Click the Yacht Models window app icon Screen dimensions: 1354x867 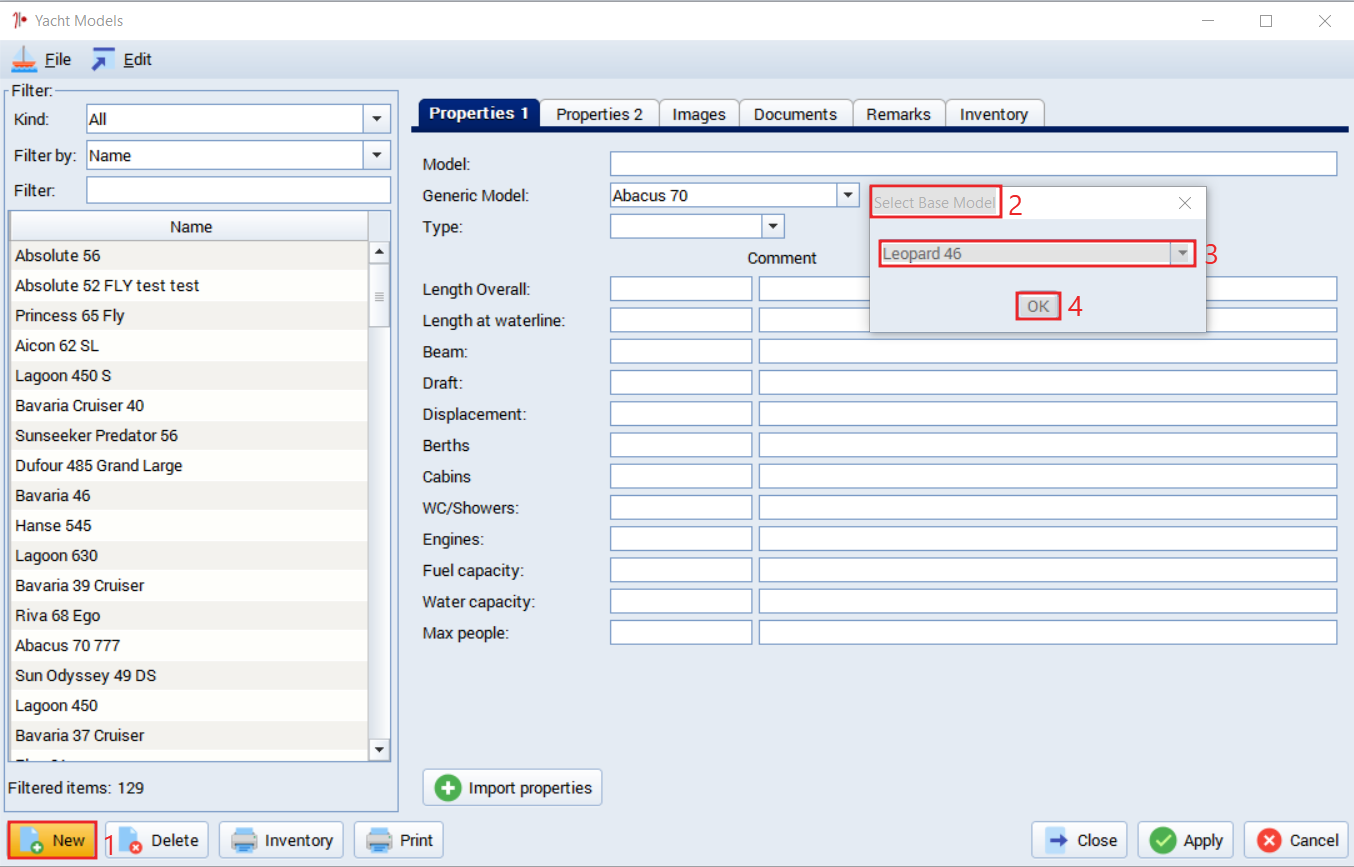click(18, 20)
